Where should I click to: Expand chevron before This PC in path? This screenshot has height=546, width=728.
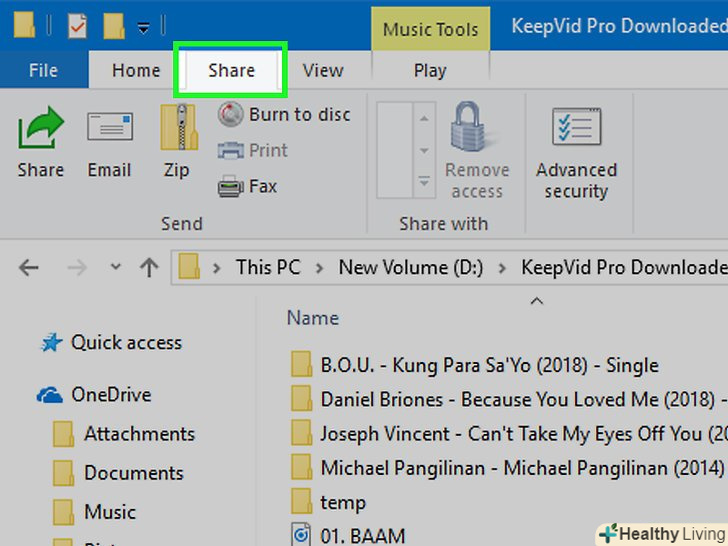216,268
